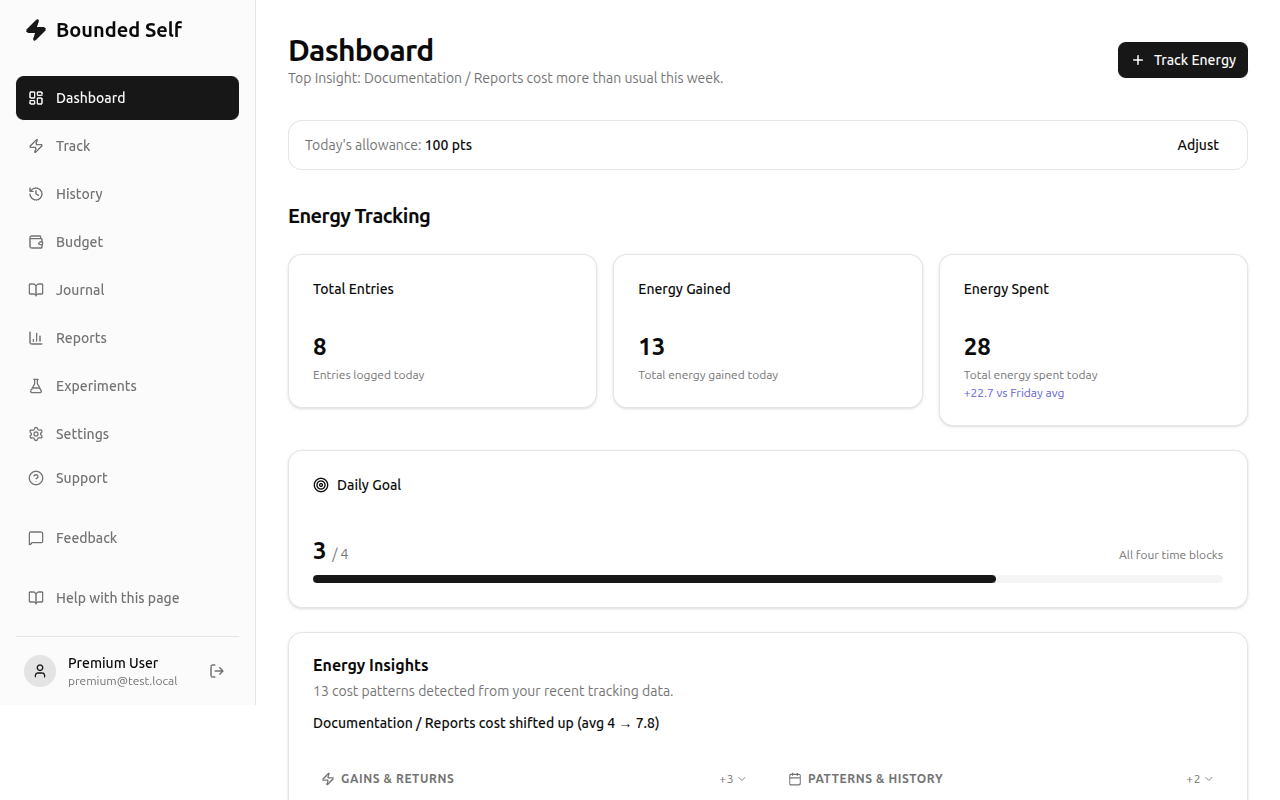Image resolution: width=1280 pixels, height=800 pixels.
Task: Click the History clock icon
Action: [37, 193]
